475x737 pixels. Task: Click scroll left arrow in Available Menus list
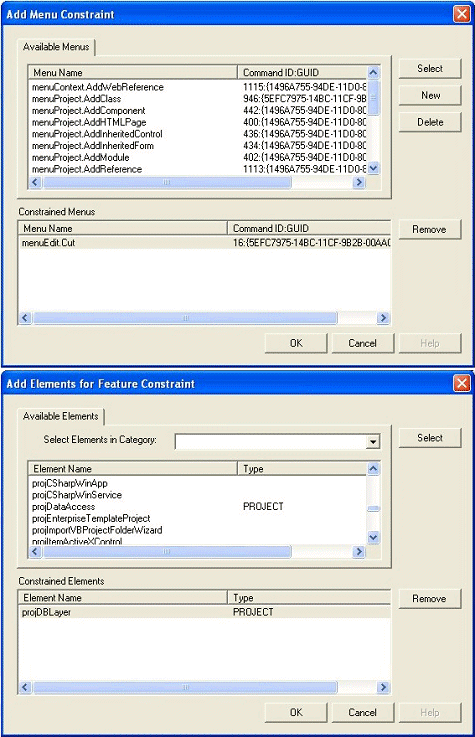pyautogui.click(x=35, y=182)
